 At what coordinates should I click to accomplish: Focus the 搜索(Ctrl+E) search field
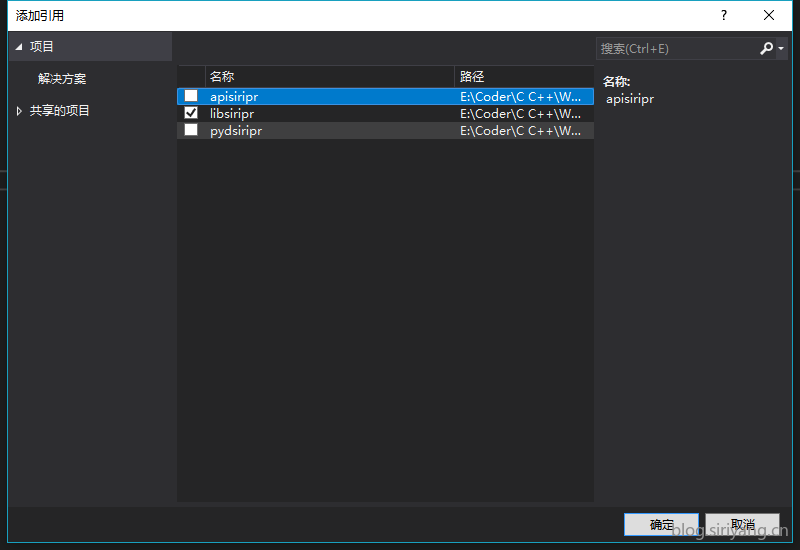(x=676, y=48)
